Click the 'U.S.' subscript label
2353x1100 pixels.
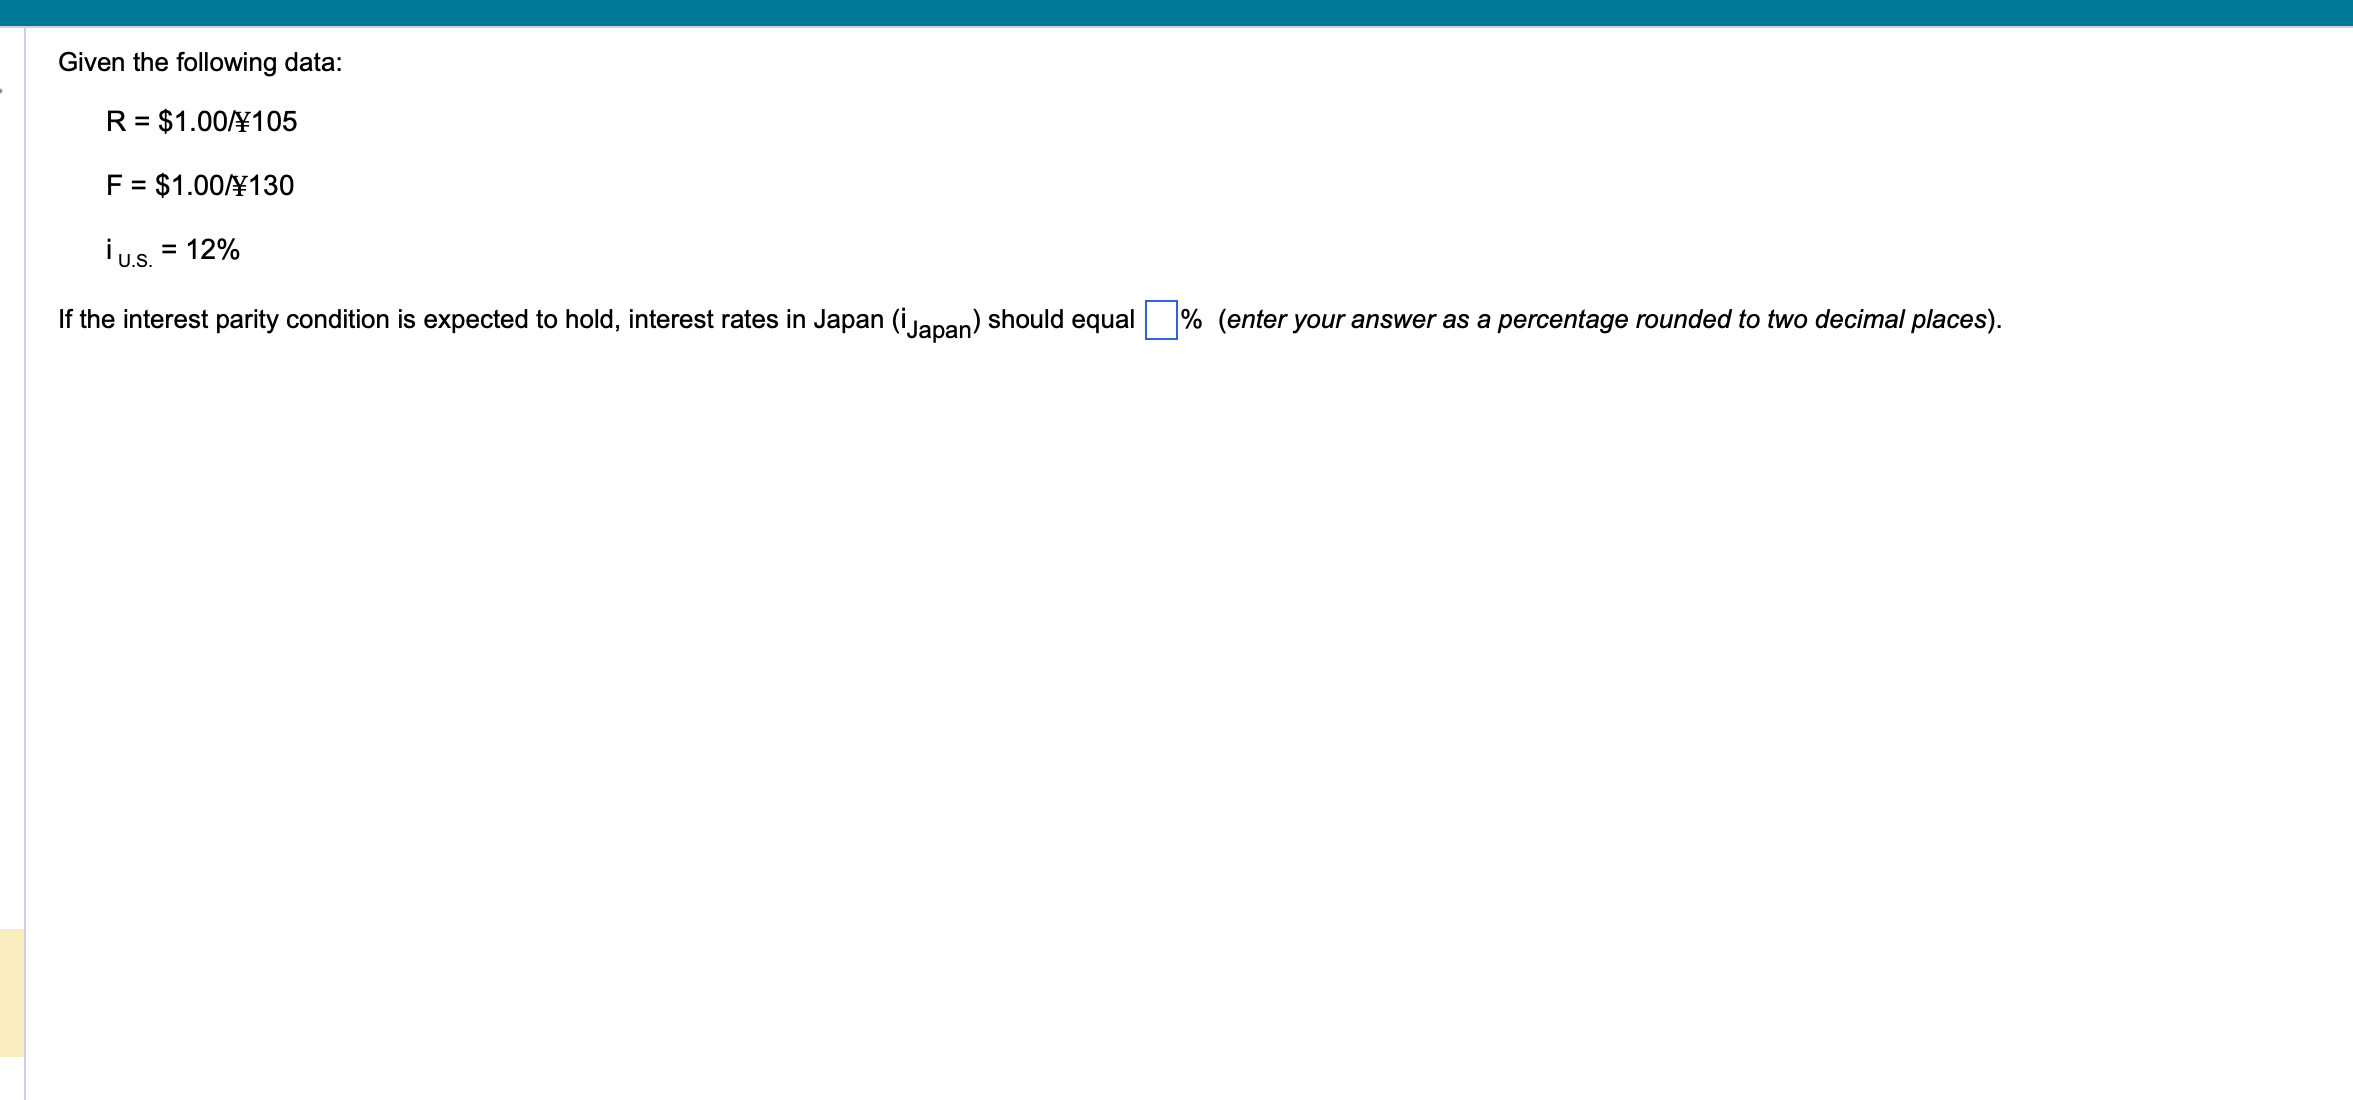pos(135,260)
